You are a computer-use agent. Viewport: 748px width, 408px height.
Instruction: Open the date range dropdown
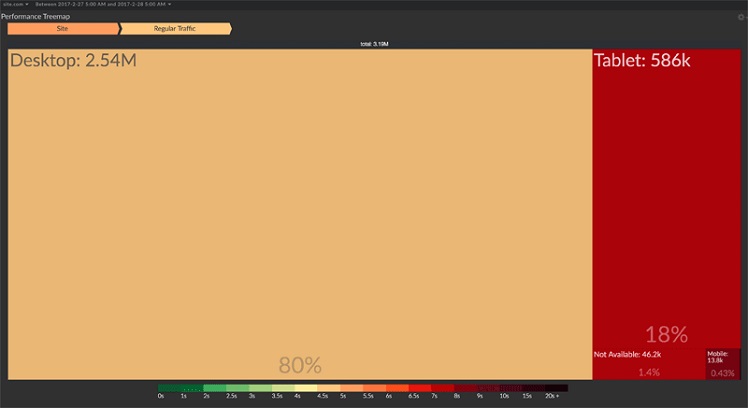coord(103,4)
